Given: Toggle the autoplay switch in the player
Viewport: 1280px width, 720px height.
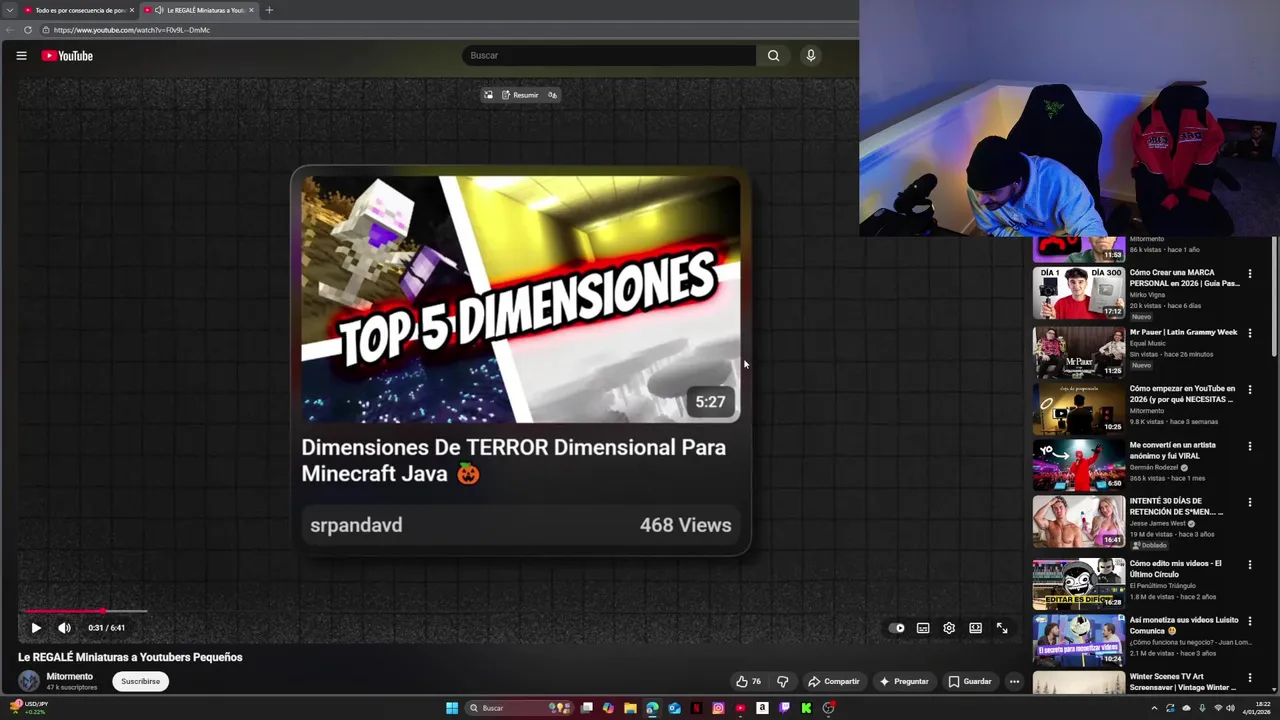Looking at the screenshot, I should tap(897, 628).
